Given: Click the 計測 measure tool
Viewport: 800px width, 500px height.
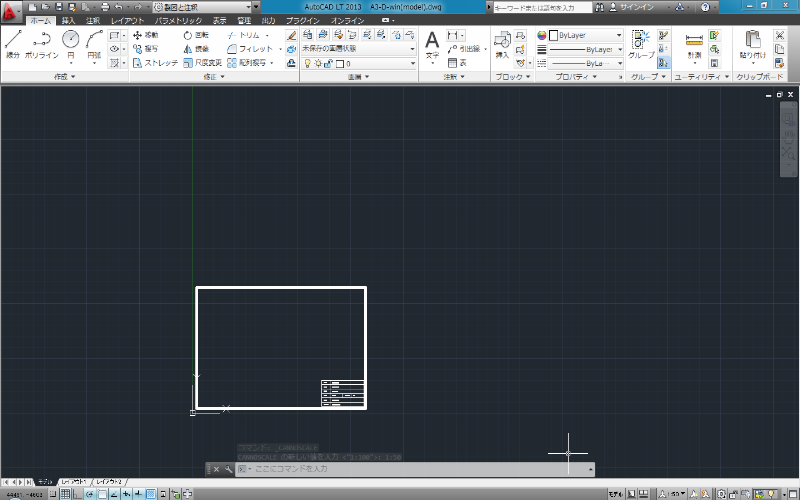Looking at the screenshot, I should click(694, 46).
